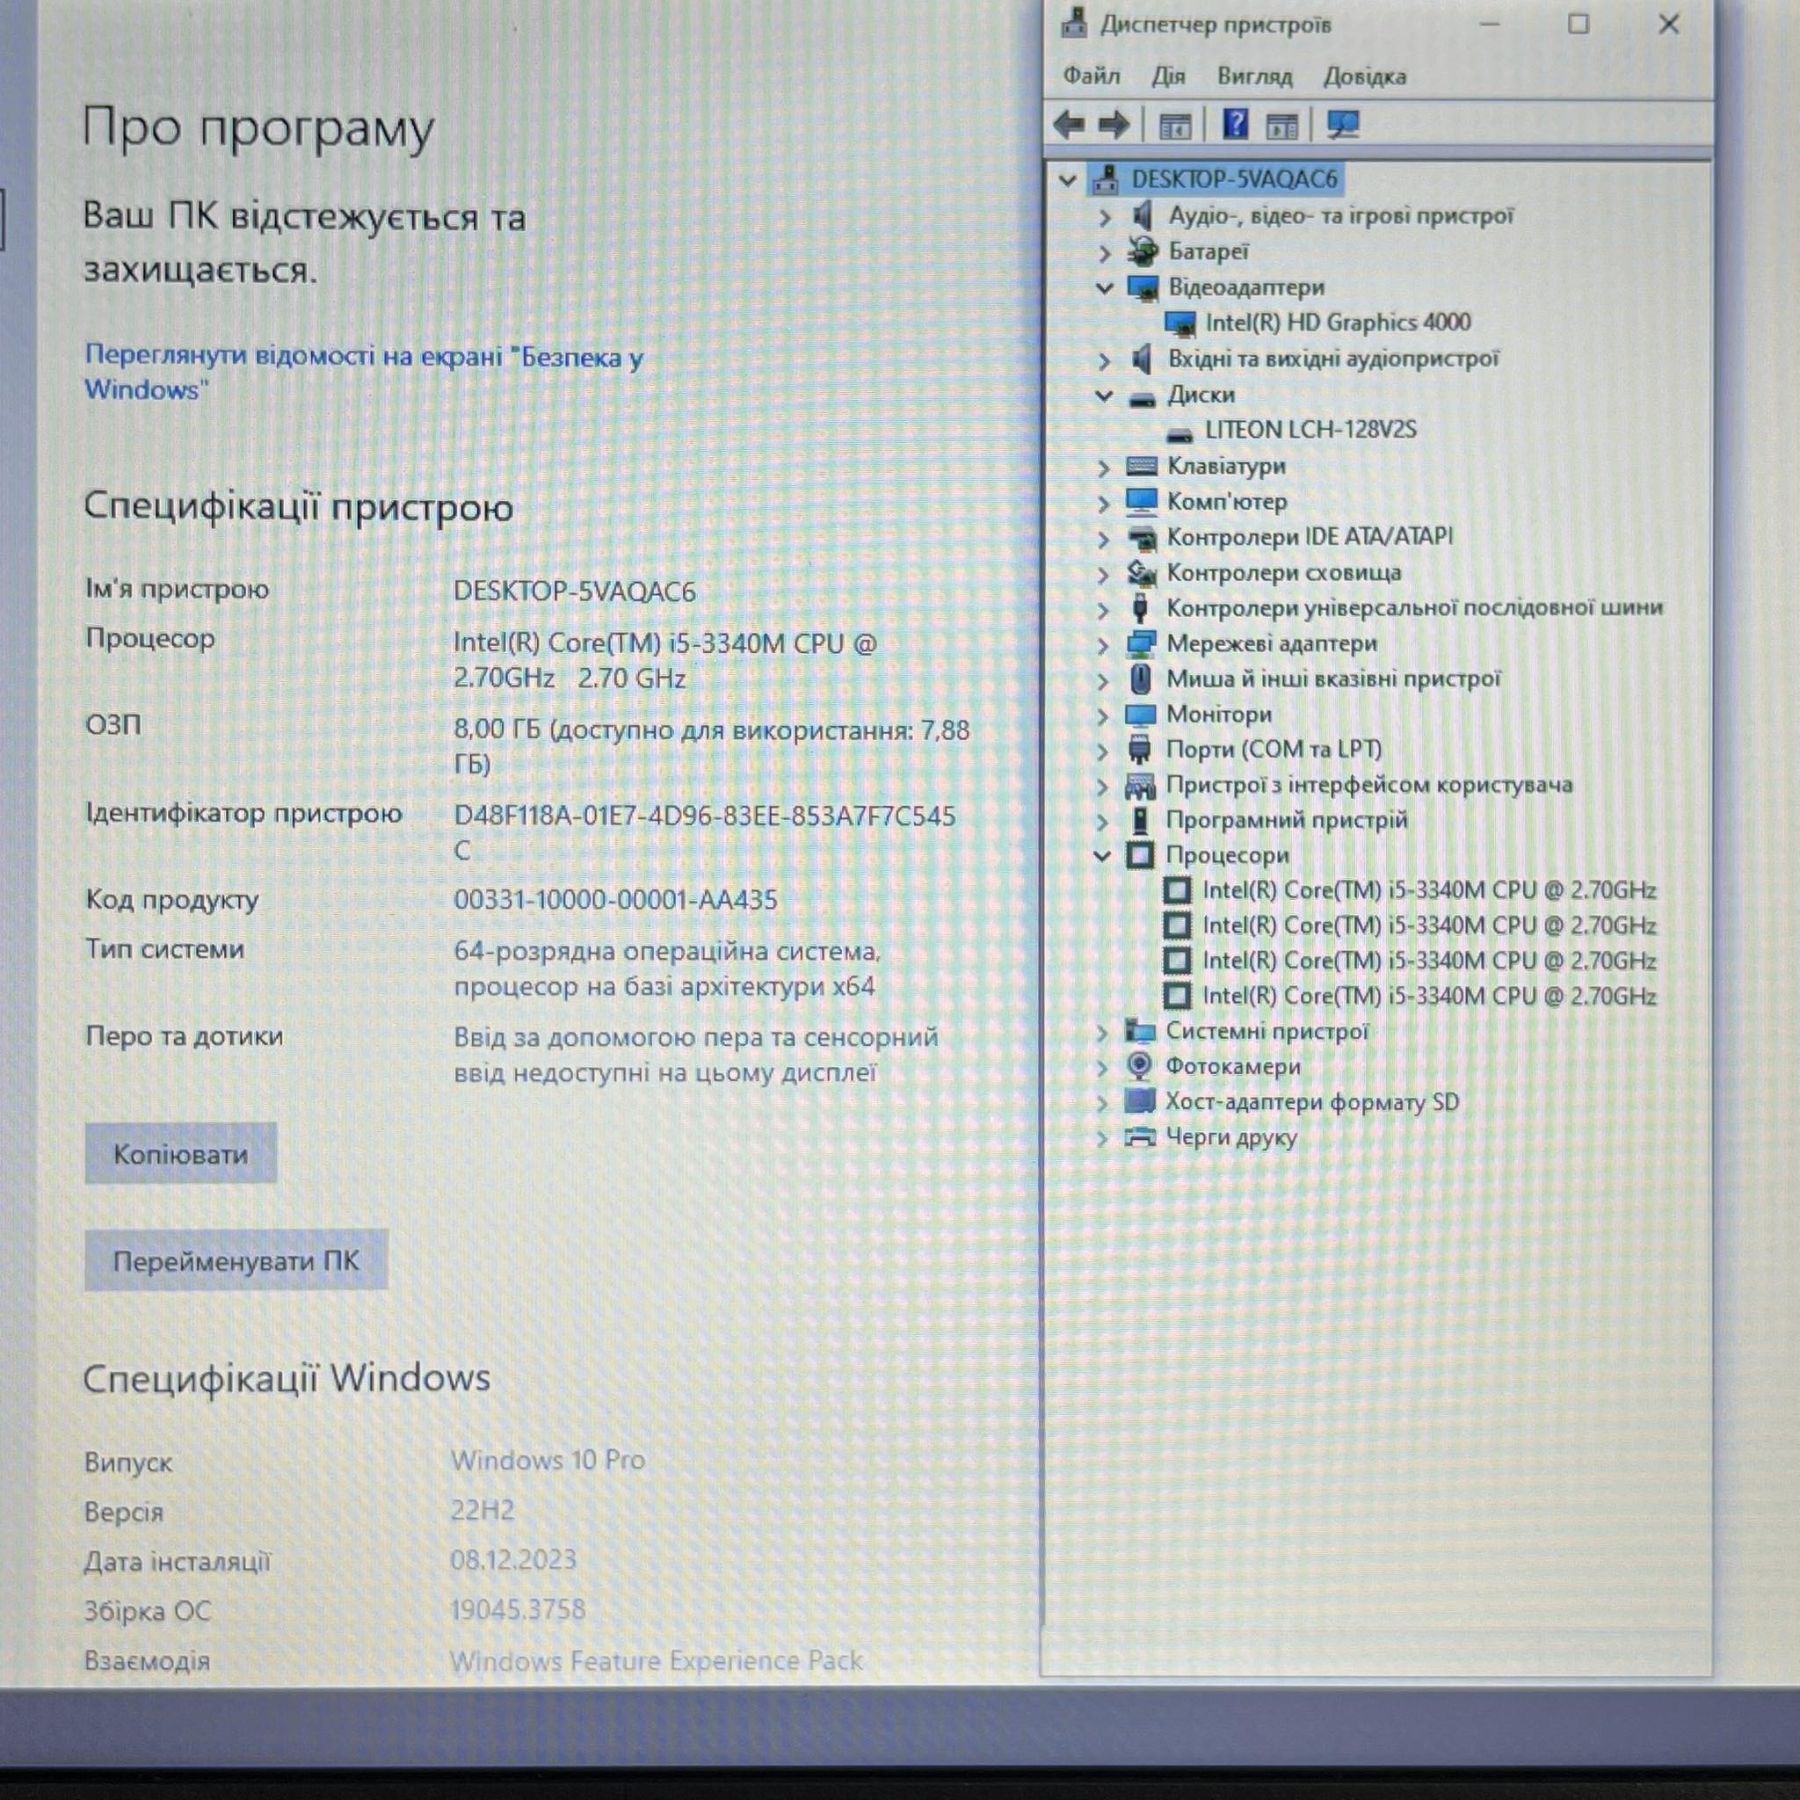The width and height of the screenshot is (1800, 1800).
Task: Expand the Системні пристрої category
Action: (1102, 1033)
